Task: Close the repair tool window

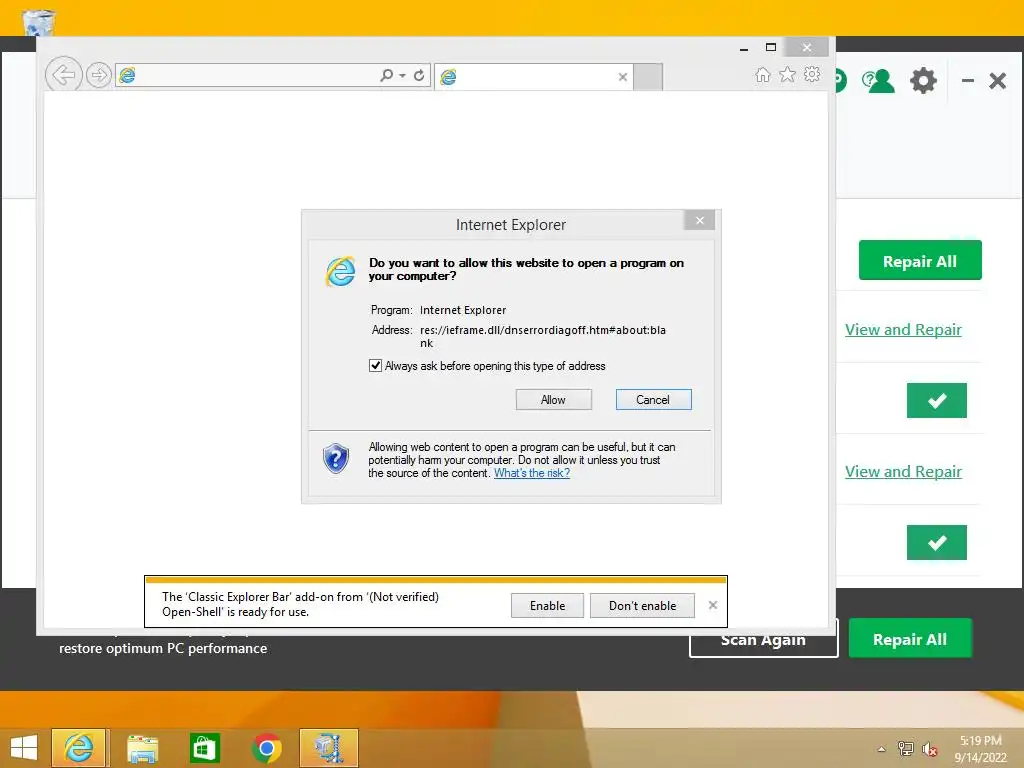Action: (997, 81)
